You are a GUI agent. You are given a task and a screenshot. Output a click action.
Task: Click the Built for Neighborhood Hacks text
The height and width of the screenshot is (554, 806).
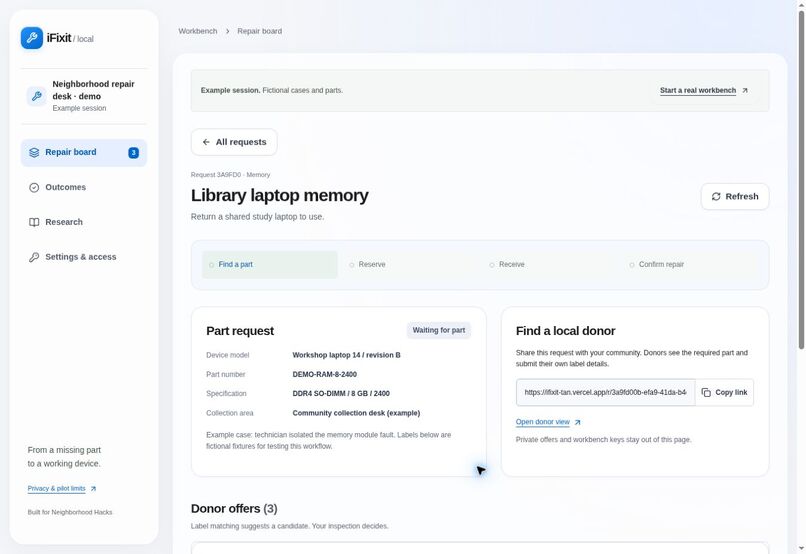(x=70, y=512)
